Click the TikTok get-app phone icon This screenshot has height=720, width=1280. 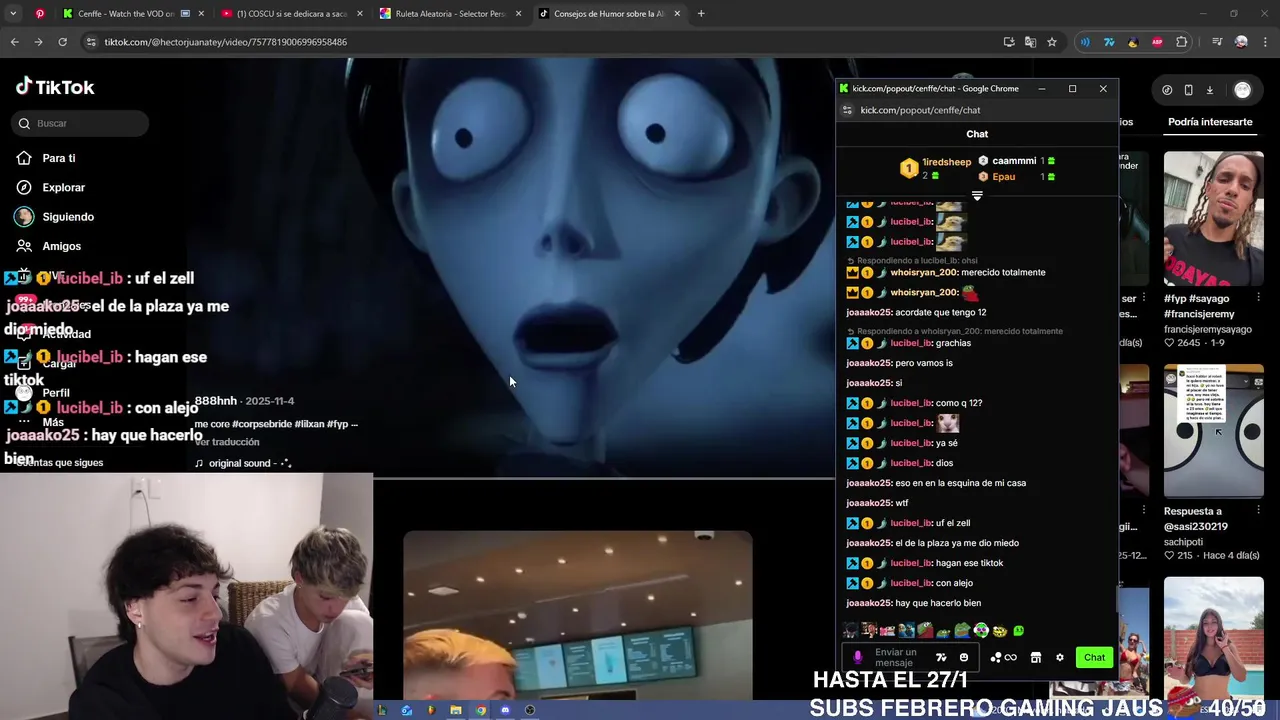click(1188, 90)
